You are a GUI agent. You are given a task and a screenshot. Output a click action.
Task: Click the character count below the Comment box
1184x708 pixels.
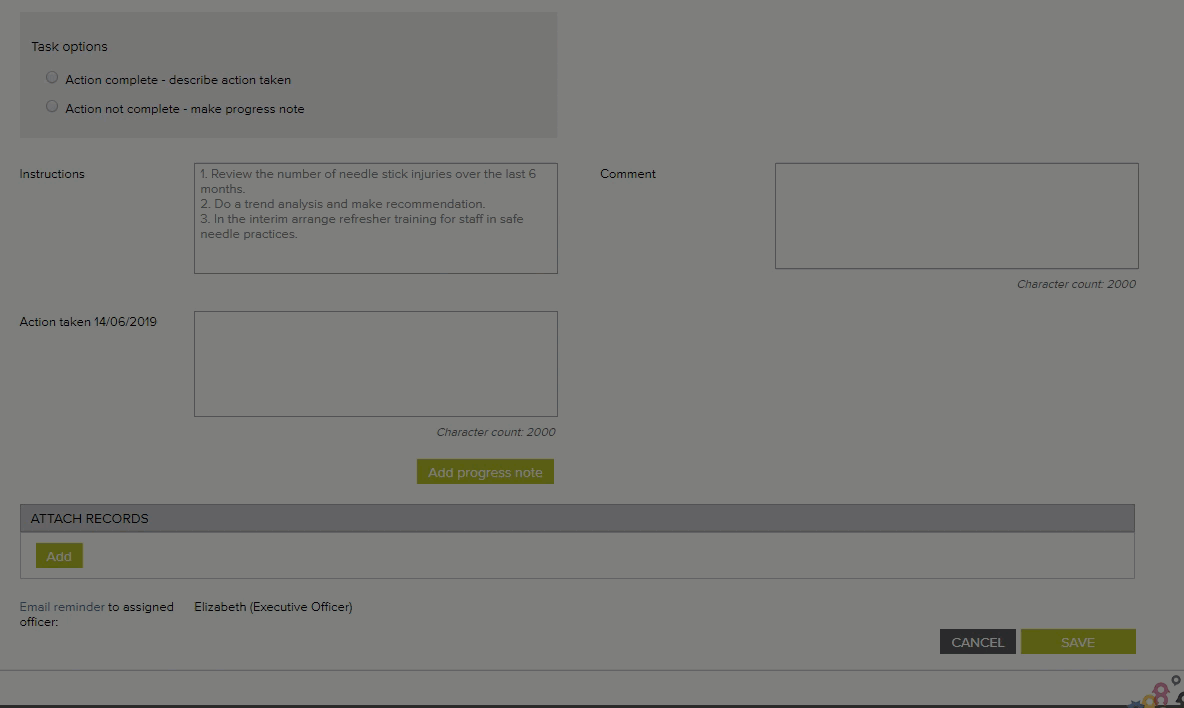click(x=1076, y=284)
